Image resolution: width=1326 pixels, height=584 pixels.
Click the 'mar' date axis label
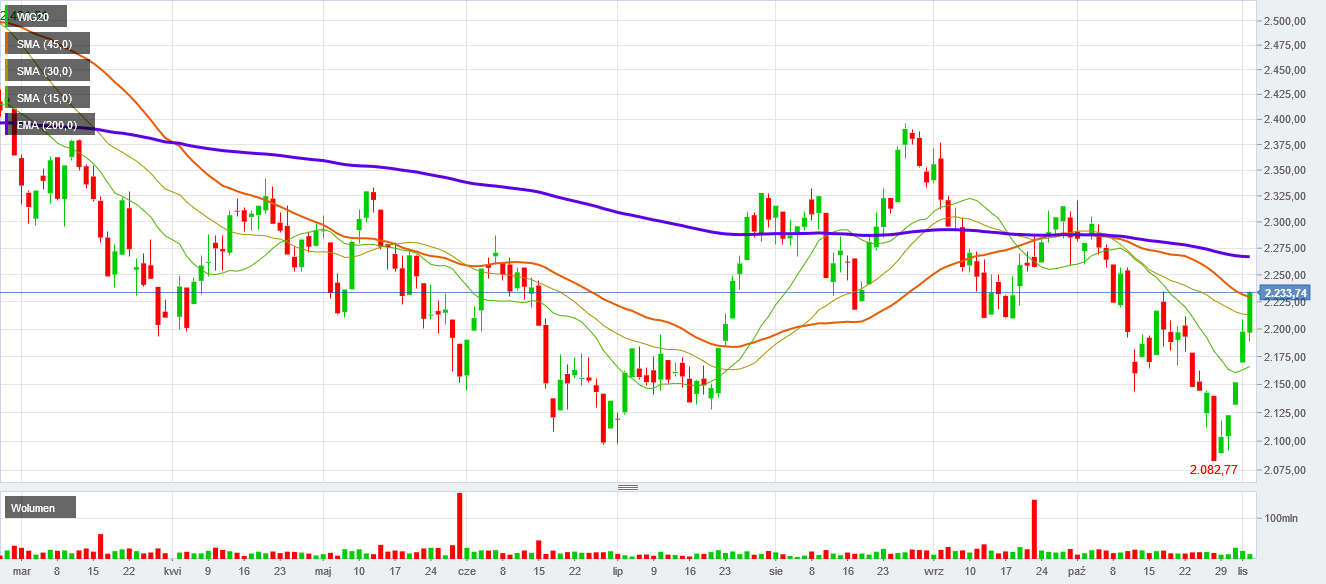[x=21, y=571]
